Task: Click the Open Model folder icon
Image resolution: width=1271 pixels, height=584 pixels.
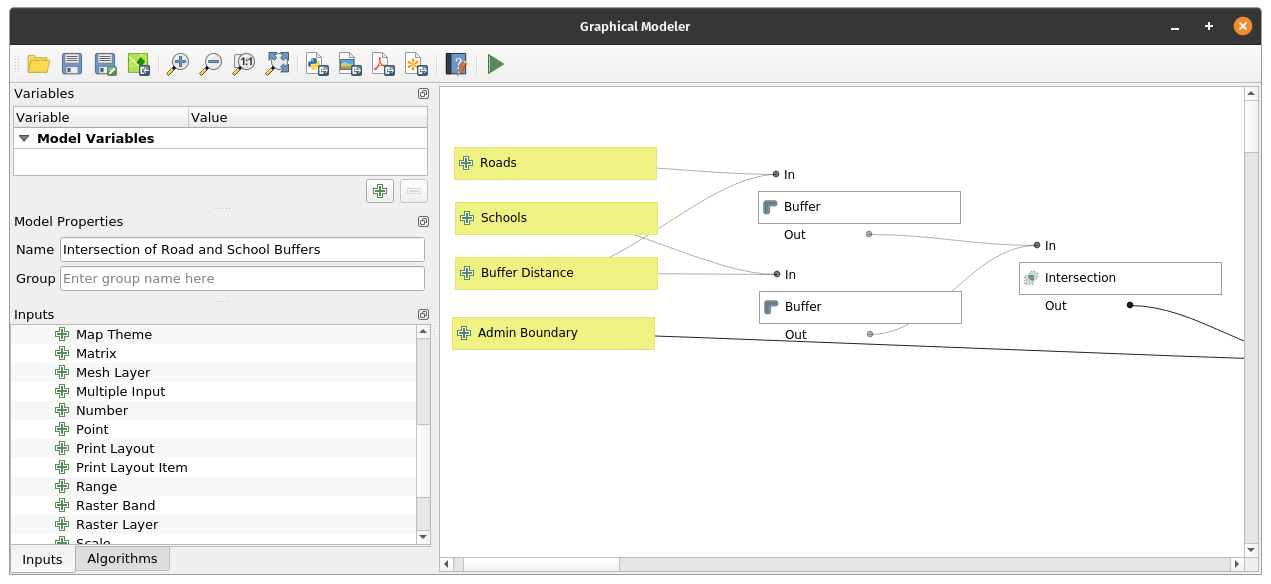Action: pyautogui.click(x=39, y=65)
